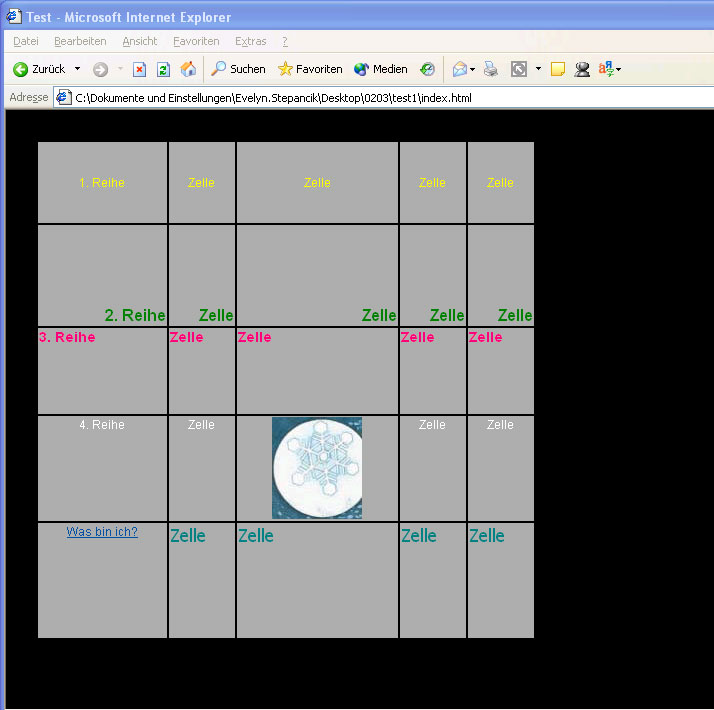
Task: Click the Print icon
Action: [x=491, y=69]
